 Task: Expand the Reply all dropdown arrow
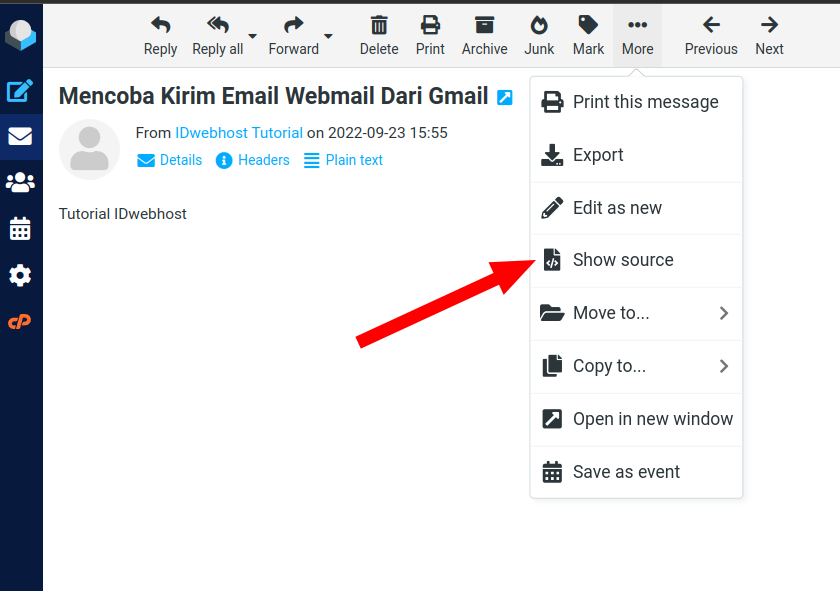253,36
